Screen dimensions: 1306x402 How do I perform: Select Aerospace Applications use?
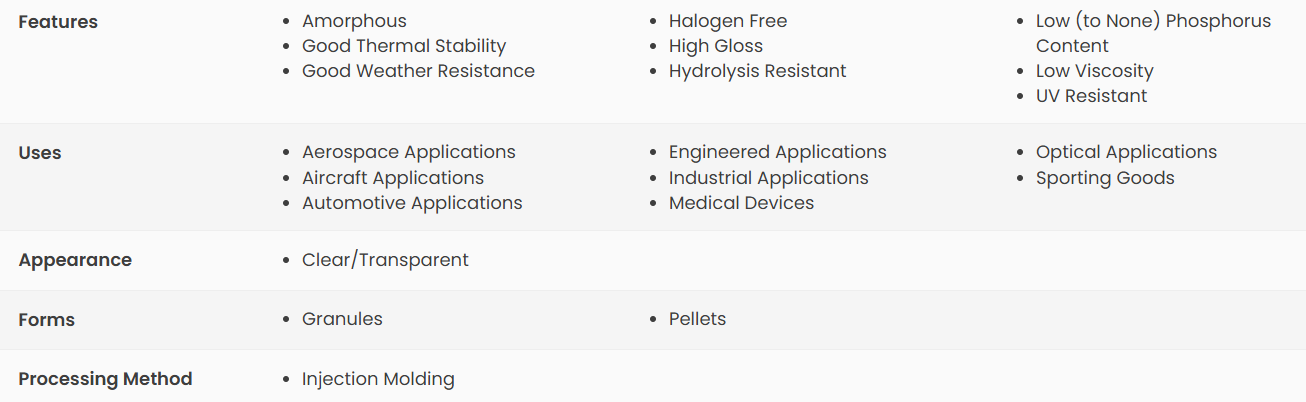click(409, 152)
